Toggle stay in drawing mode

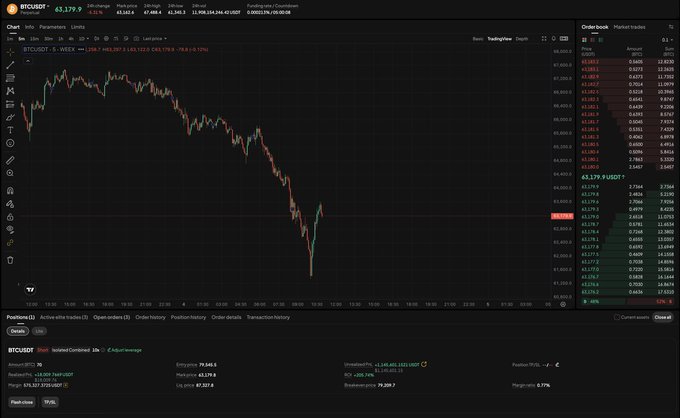click(10, 204)
